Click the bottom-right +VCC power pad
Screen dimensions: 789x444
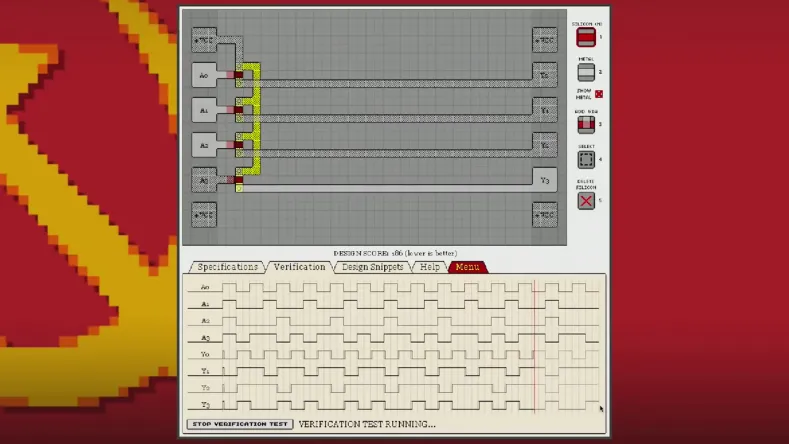(544, 215)
